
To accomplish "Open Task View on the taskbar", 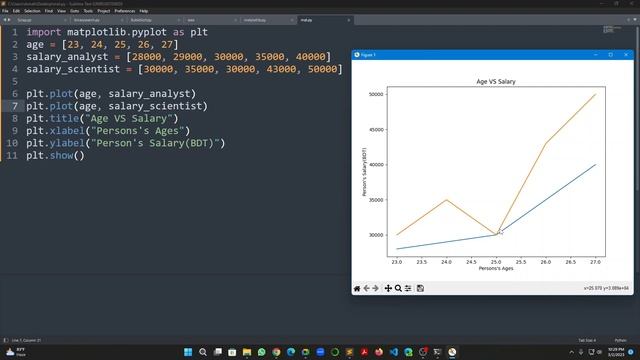I will point(218,352).
